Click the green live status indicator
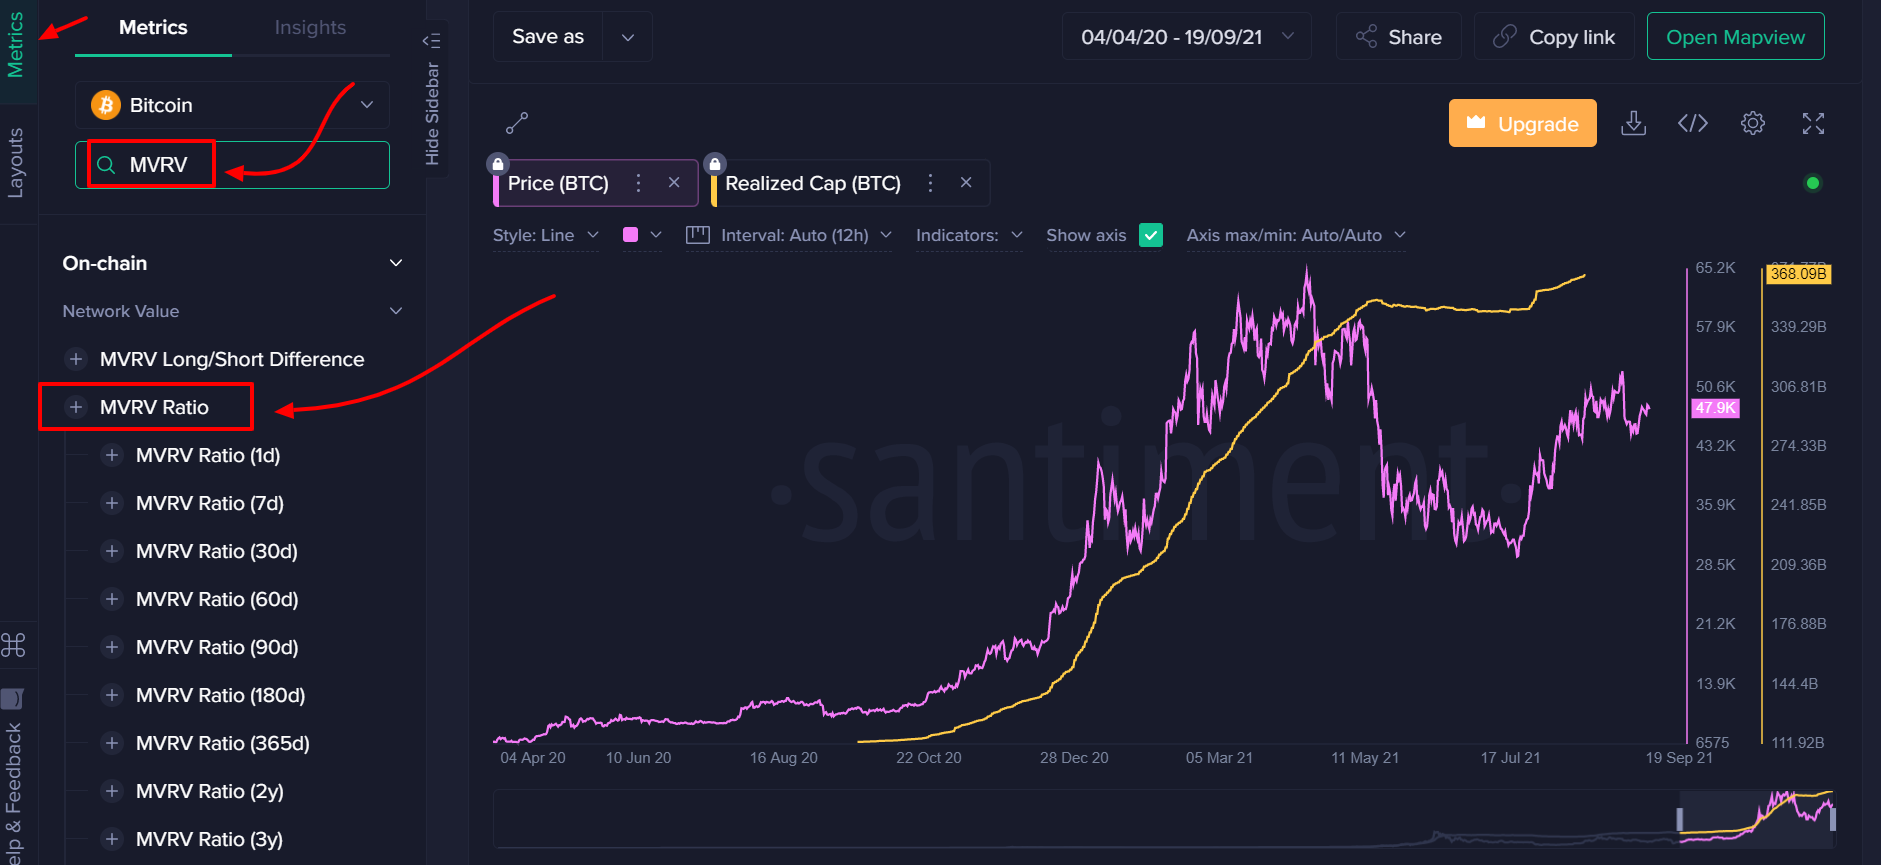Image resolution: width=1881 pixels, height=865 pixels. [x=1813, y=183]
